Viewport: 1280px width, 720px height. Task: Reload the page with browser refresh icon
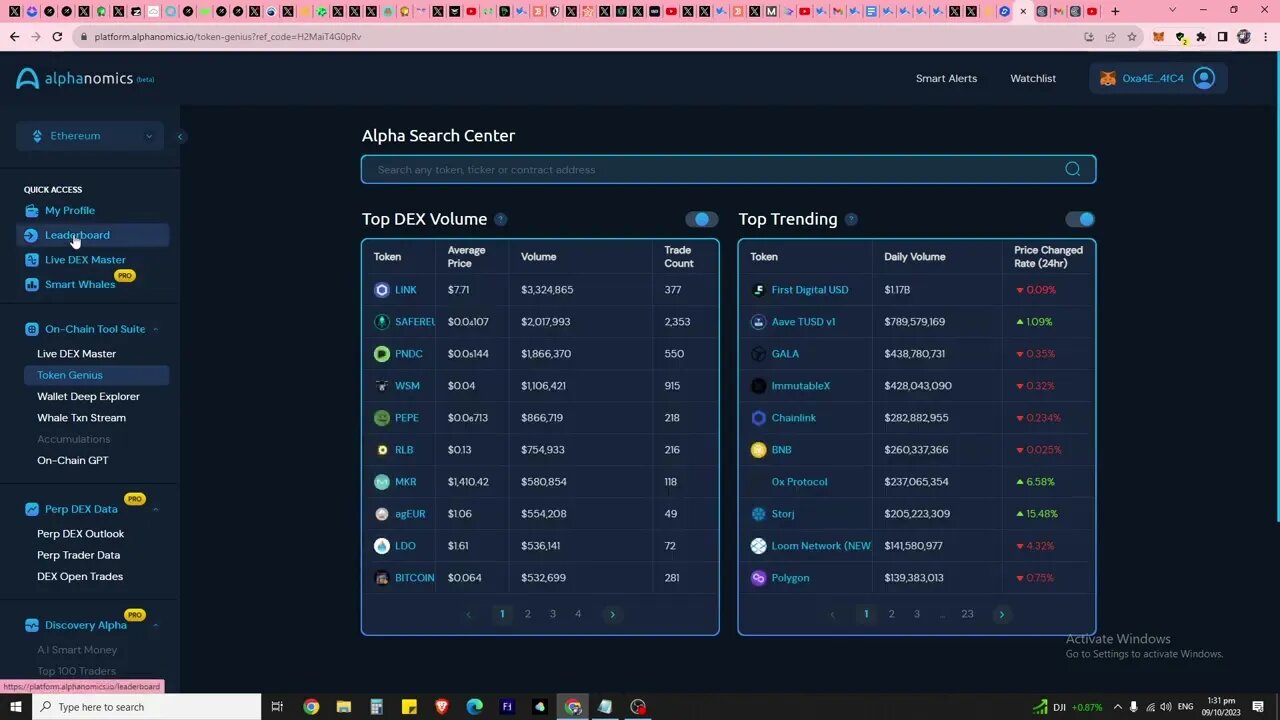click(x=57, y=36)
